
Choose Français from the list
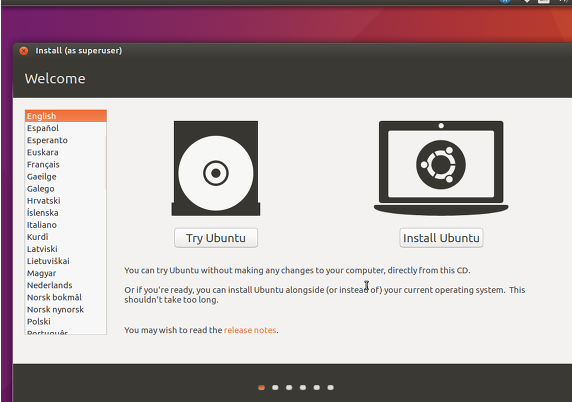click(x=66, y=165)
